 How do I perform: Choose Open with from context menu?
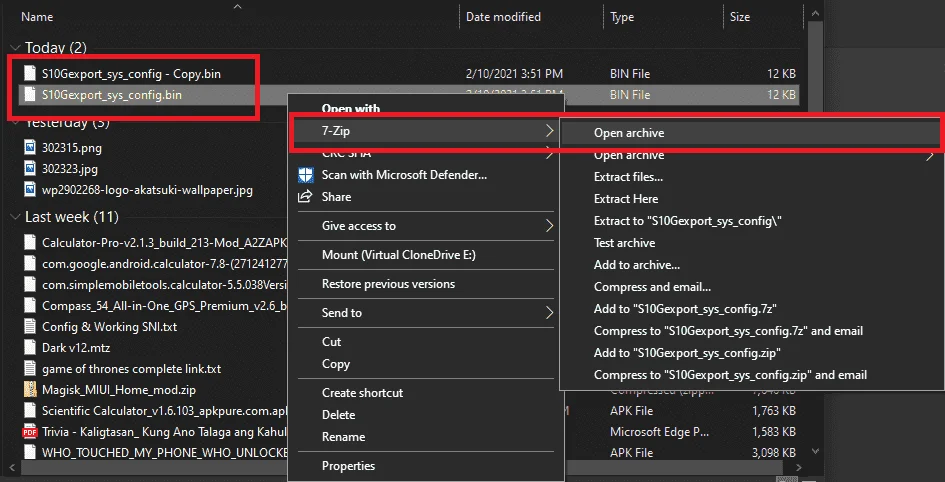tap(351, 108)
